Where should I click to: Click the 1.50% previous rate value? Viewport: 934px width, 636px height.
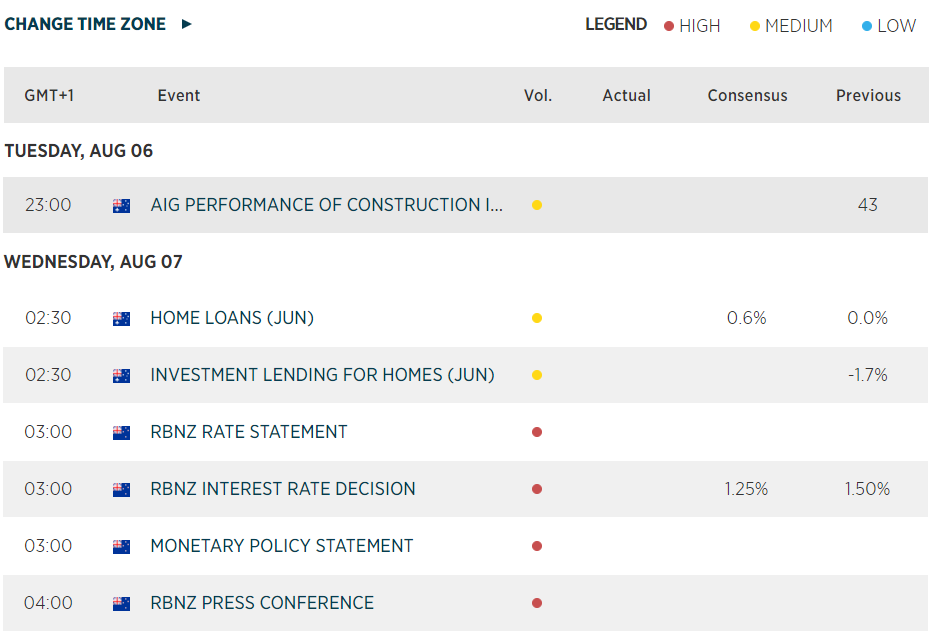(x=867, y=490)
